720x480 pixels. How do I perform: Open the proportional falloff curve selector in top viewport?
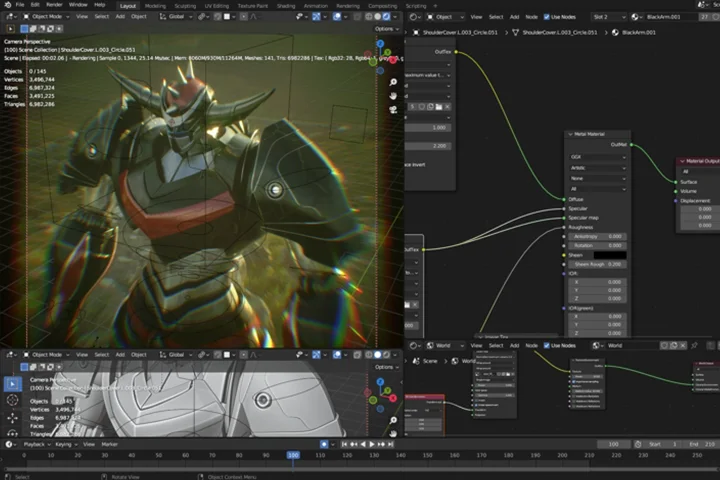(253, 17)
